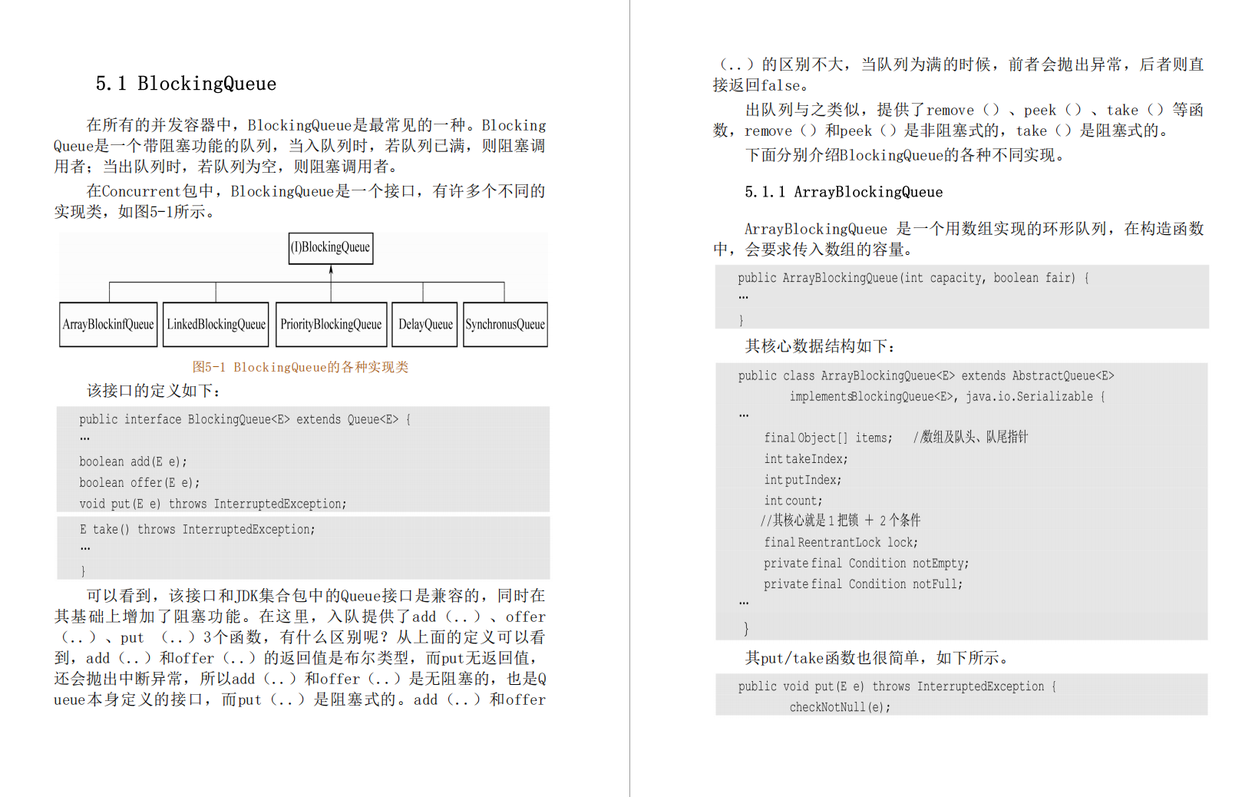Viewport: 1242px width, 797px height.
Task: Click the line starting "ArrayBlockingQueue 是一个用数组实现的环形队列"
Action: tap(975, 229)
